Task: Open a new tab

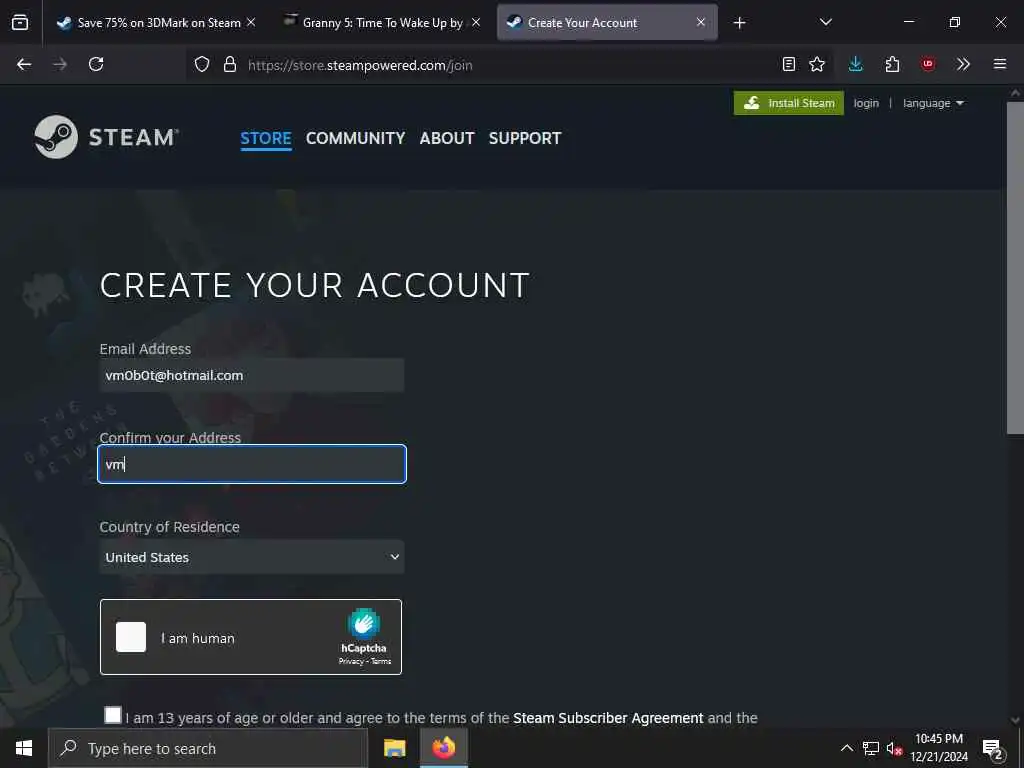Action: 739,23
